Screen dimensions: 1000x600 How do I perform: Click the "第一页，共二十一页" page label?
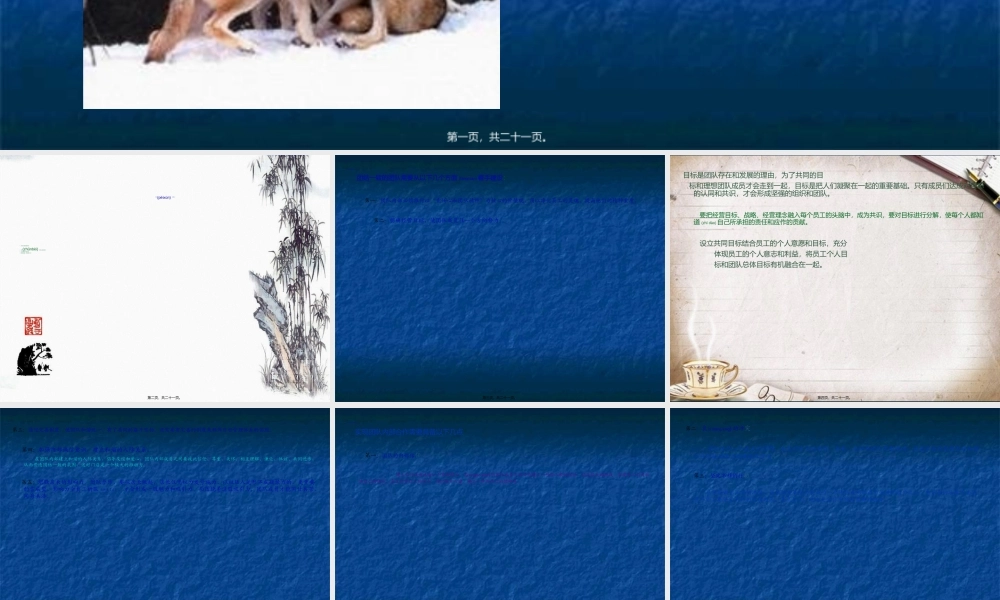pyautogui.click(x=497, y=137)
